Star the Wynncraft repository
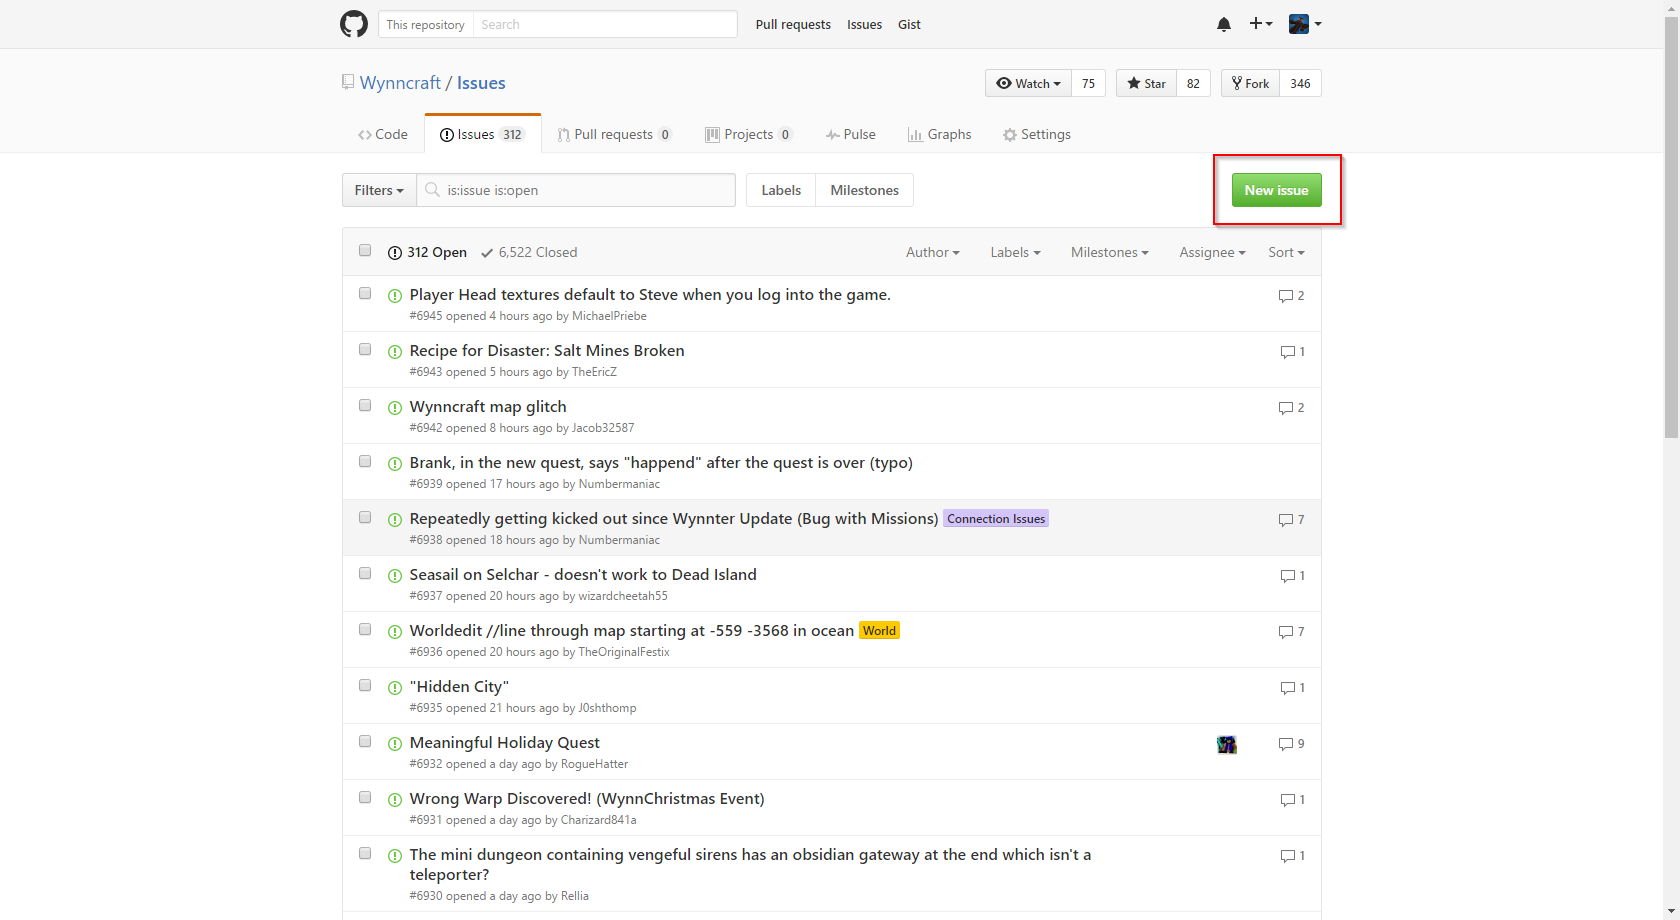1680x920 pixels. tap(1146, 83)
